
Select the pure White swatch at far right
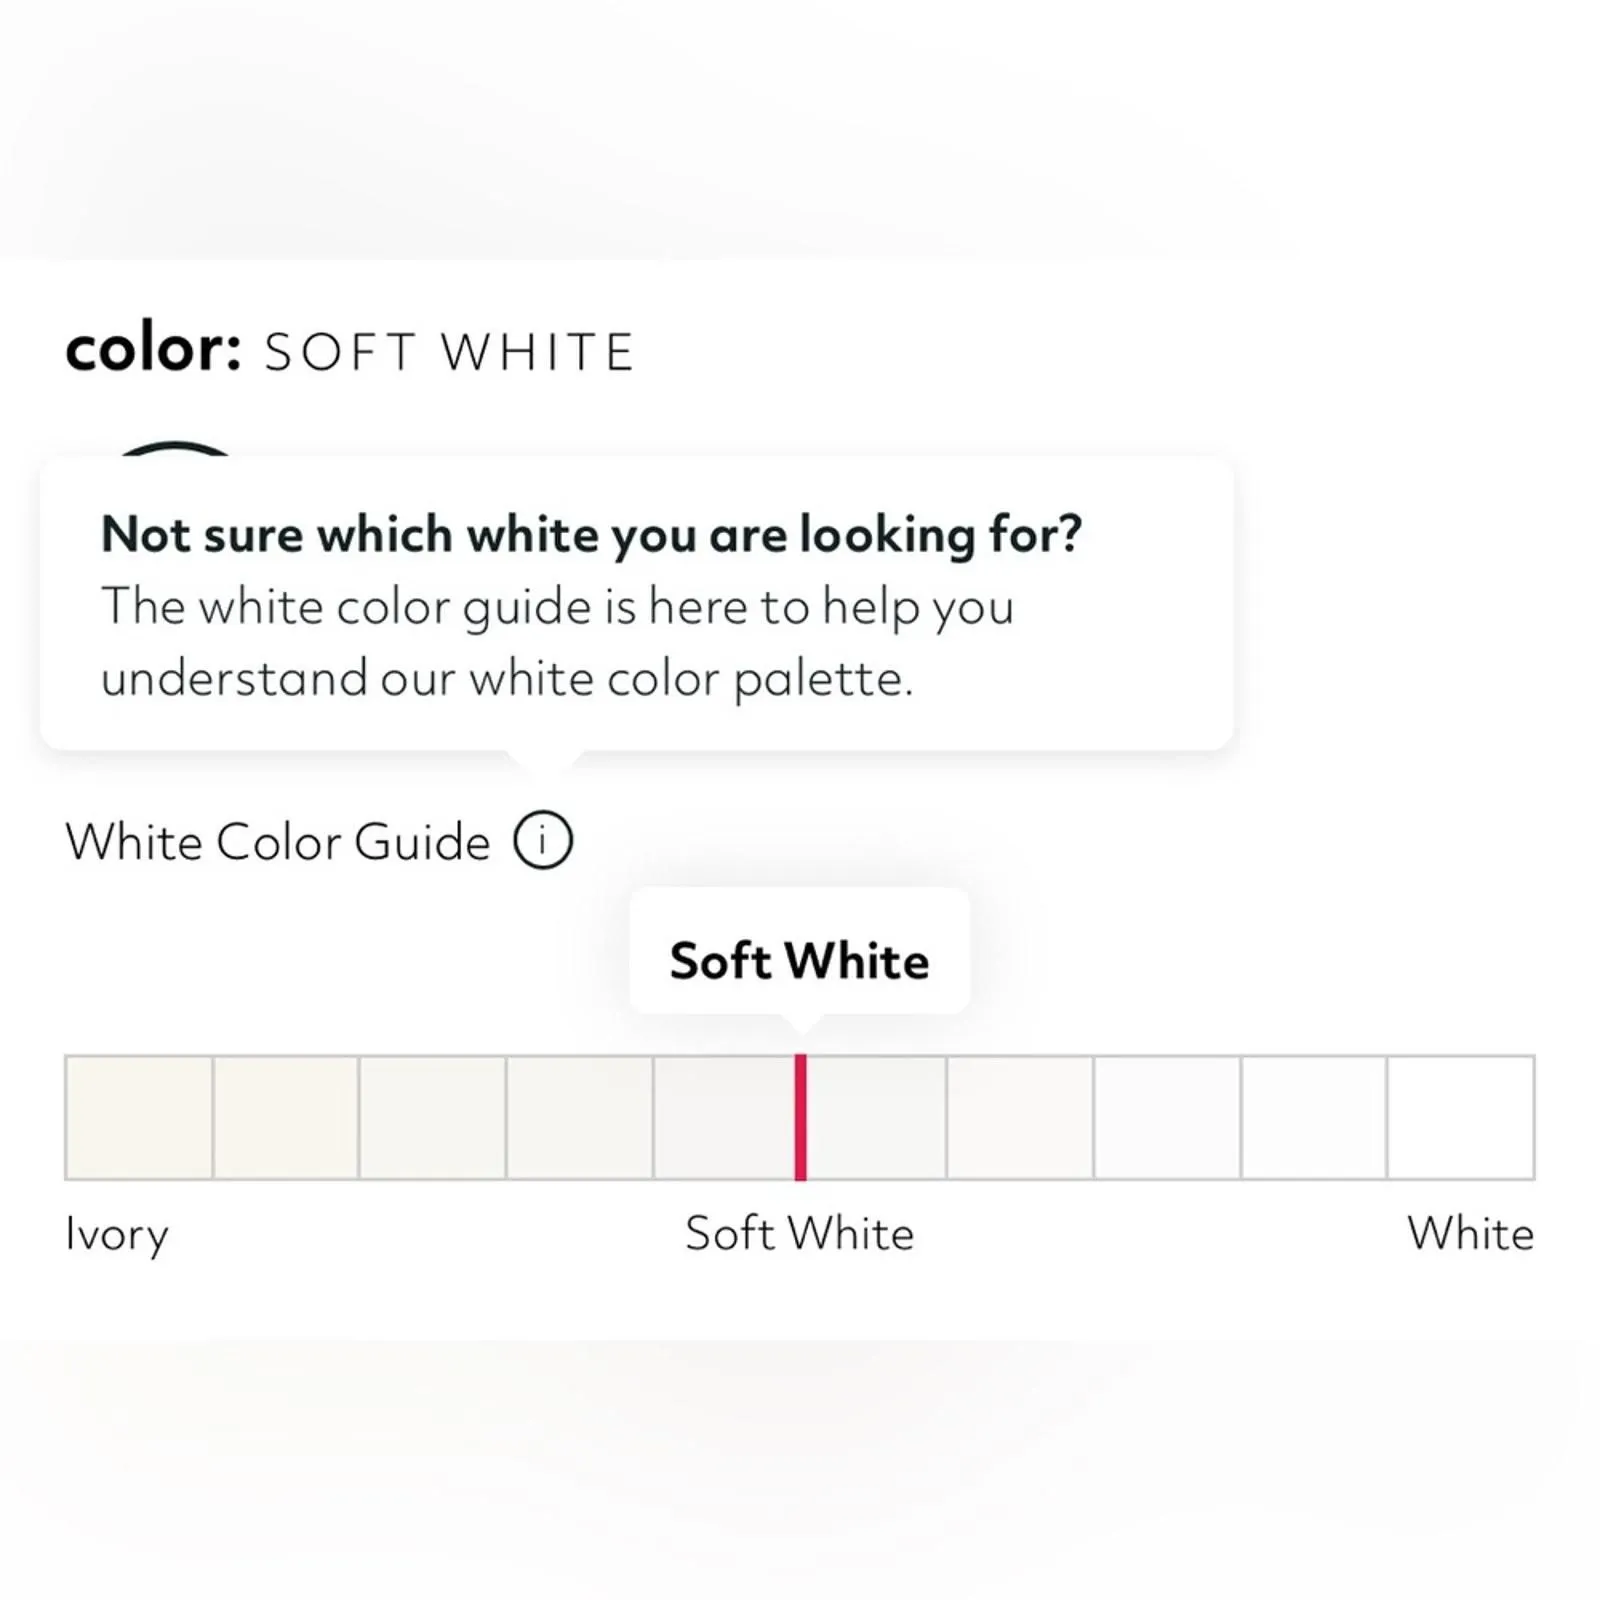pos(1461,1117)
